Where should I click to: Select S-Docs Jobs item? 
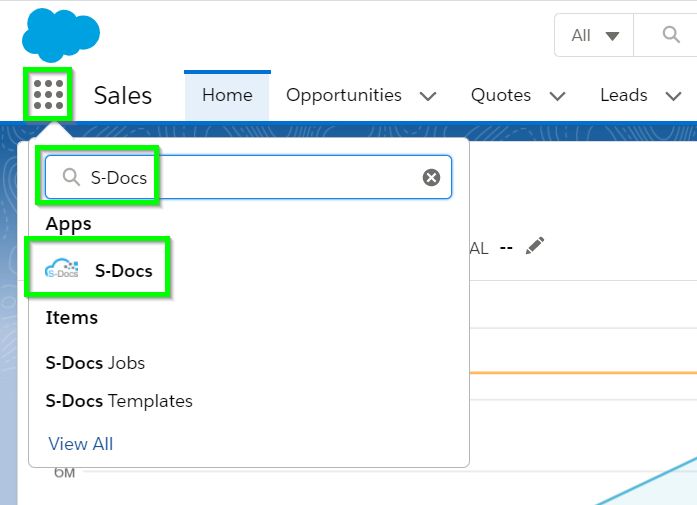pyautogui.click(x=95, y=363)
